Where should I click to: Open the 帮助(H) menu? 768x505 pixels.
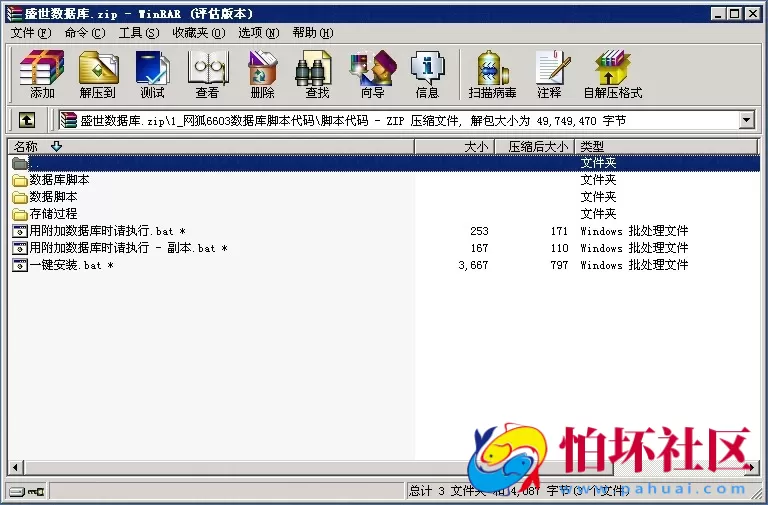(313, 33)
